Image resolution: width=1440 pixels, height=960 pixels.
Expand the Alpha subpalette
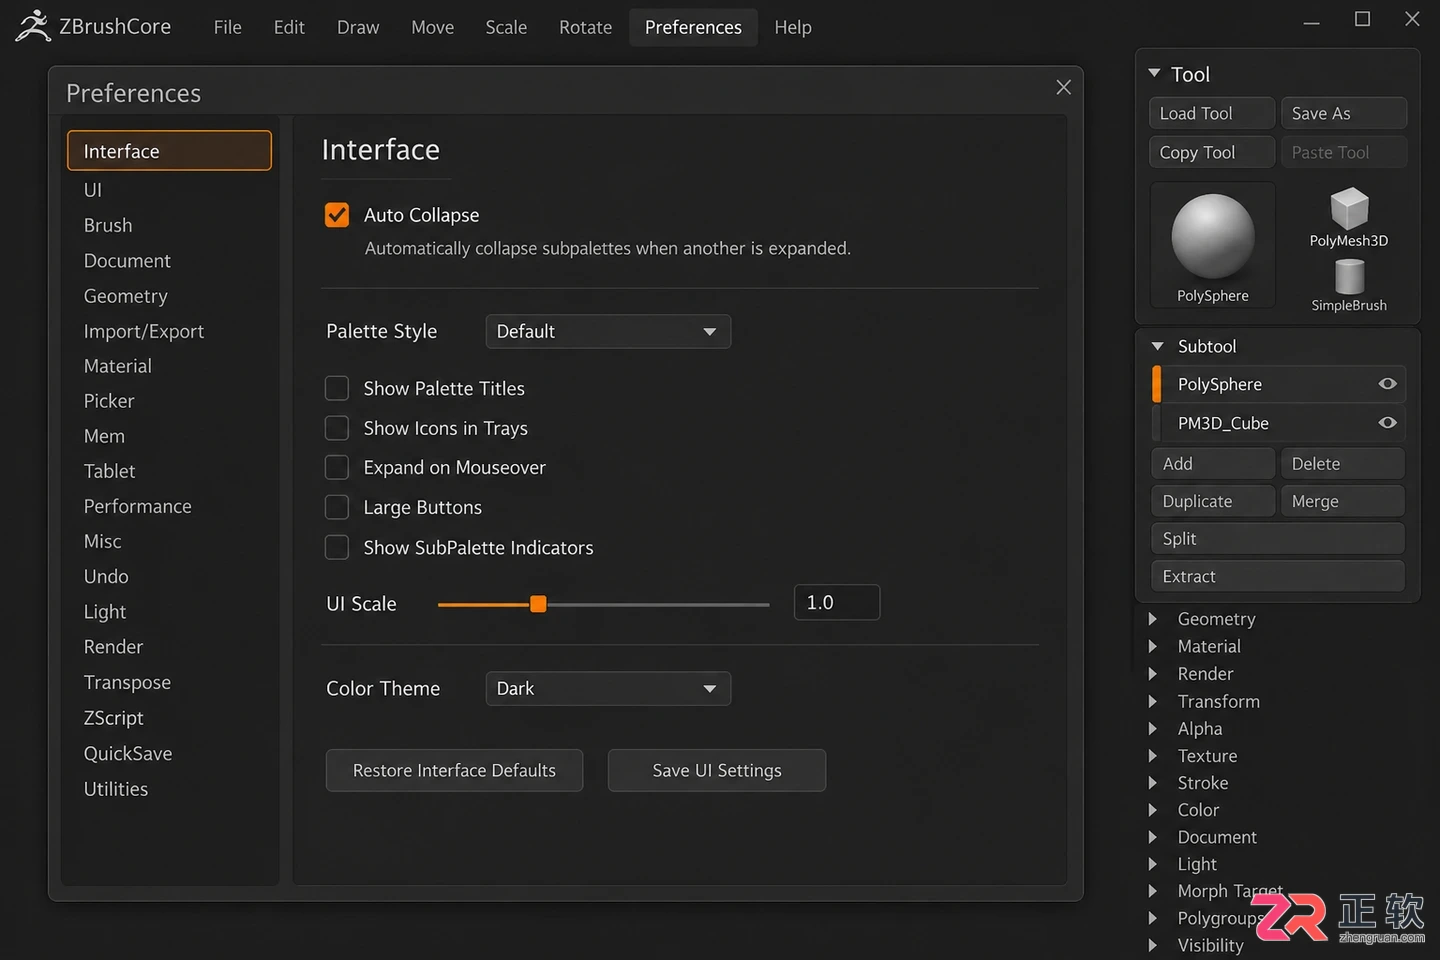point(1153,728)
